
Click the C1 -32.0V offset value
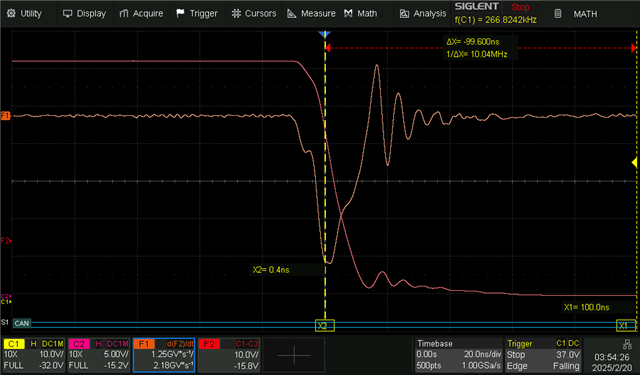(x=51, y=366)
